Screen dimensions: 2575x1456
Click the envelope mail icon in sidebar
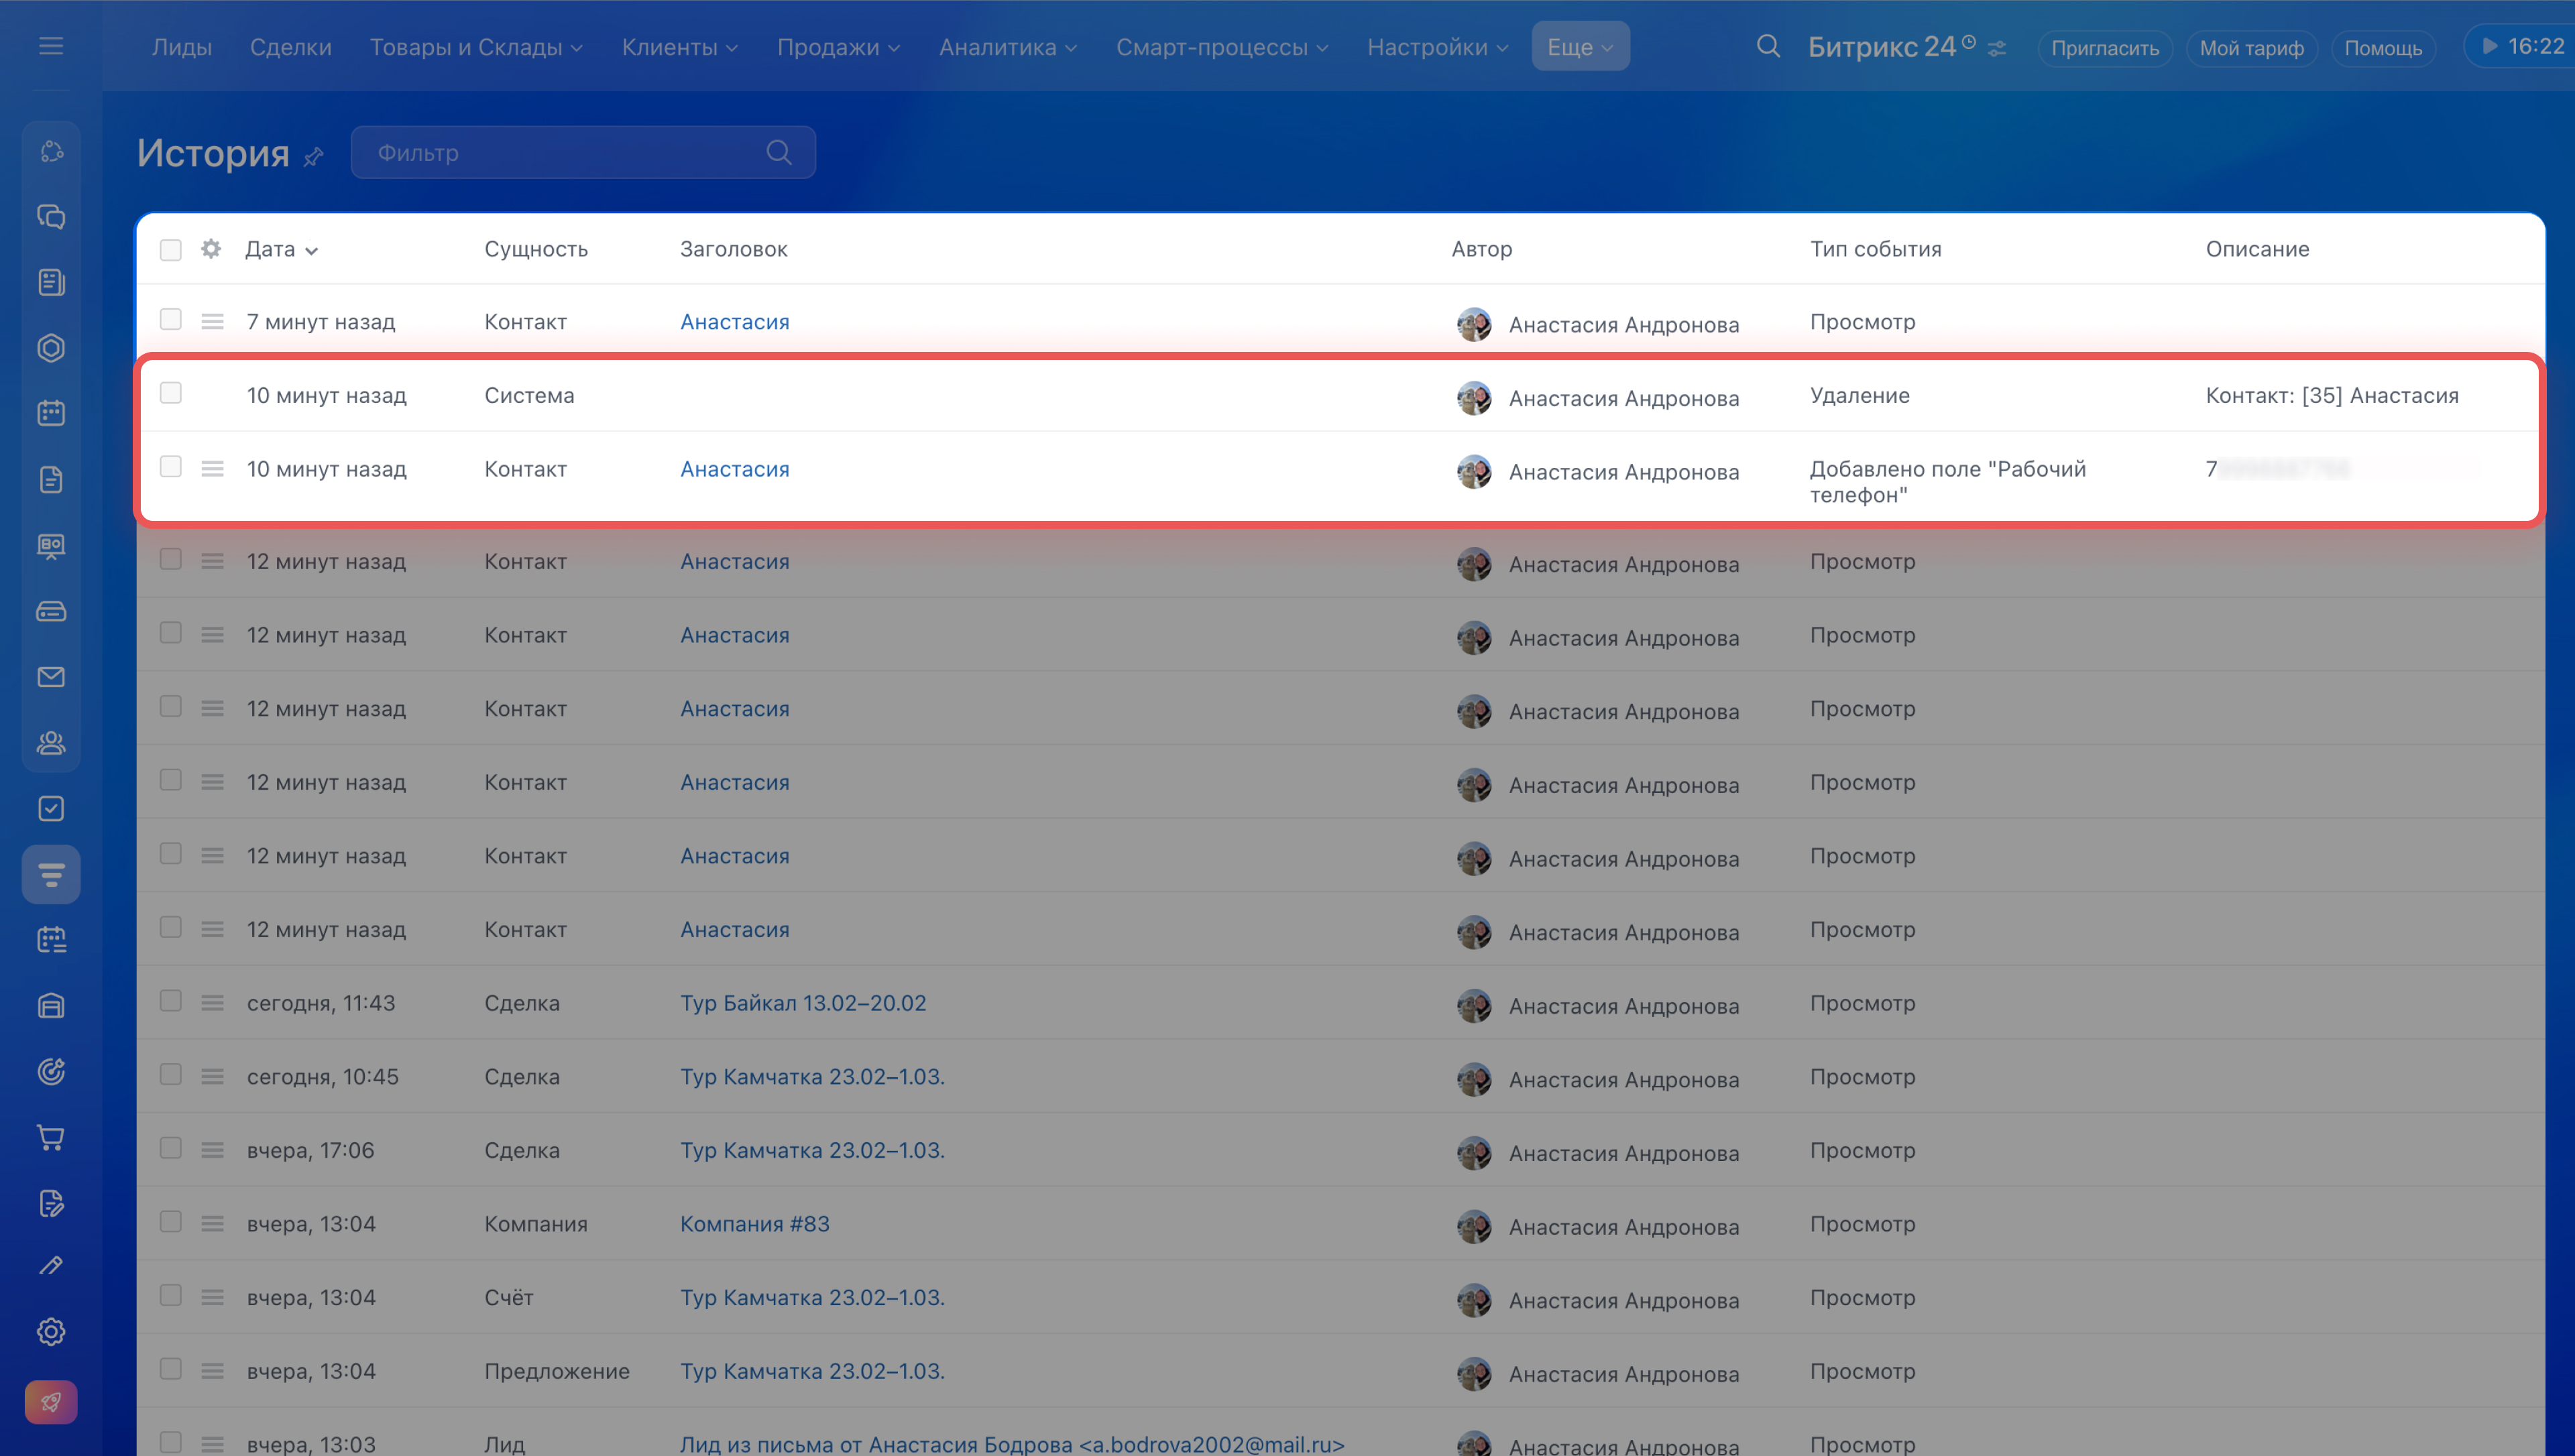pos(51,677)
